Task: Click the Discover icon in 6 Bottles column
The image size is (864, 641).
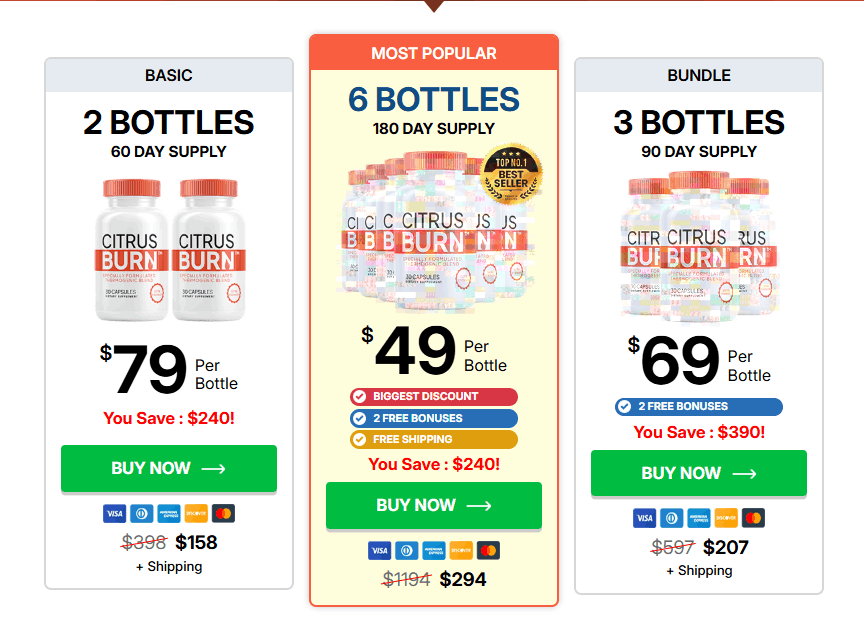Action: click(461, 550)
